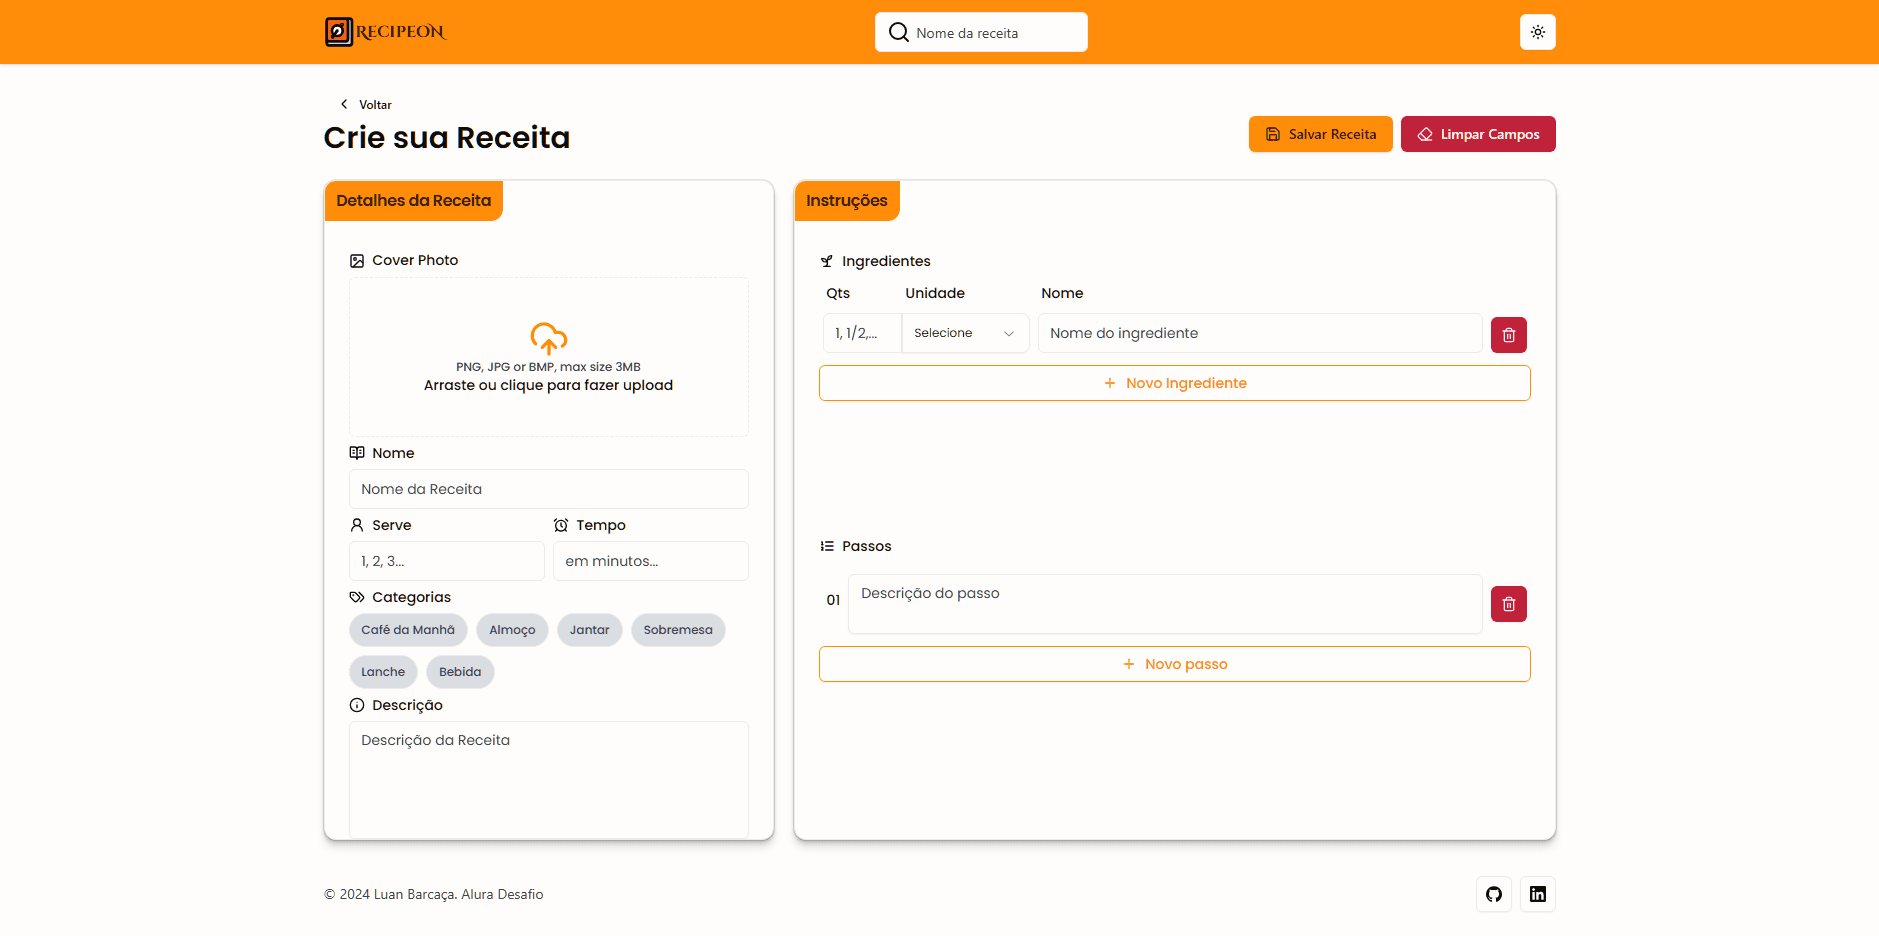Click the Detalhes da Receita tab header
The image size is (1879, 936).
pyautogui.click(x=413, y=201)
